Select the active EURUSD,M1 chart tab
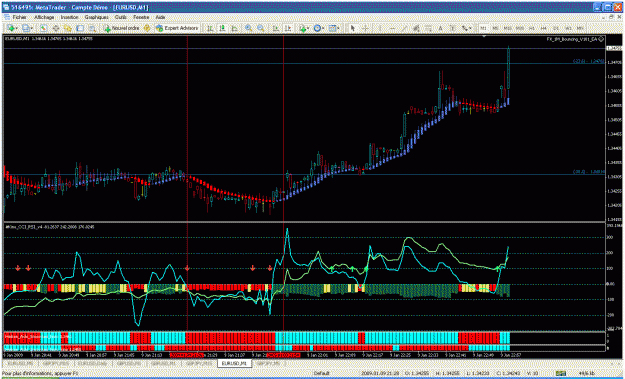The width and height of the screenshot is (625, 379). coord(234,363)
